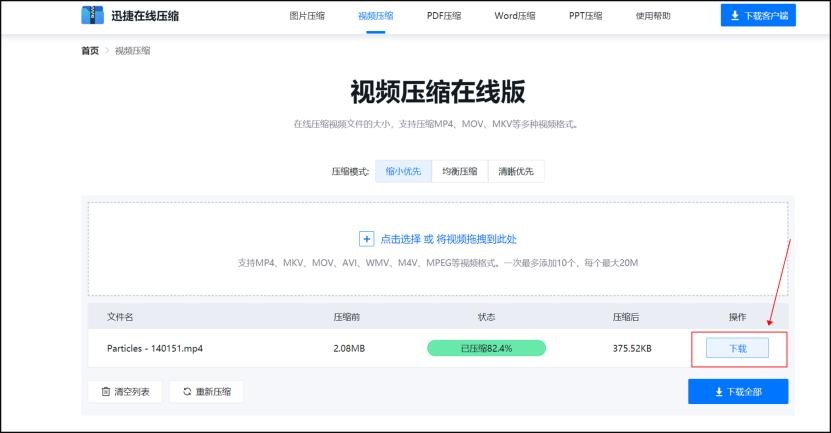Viewport: 831px width, 433px height.
Task: Click the plus icon in upload area
Action: (x=366, y=239)
